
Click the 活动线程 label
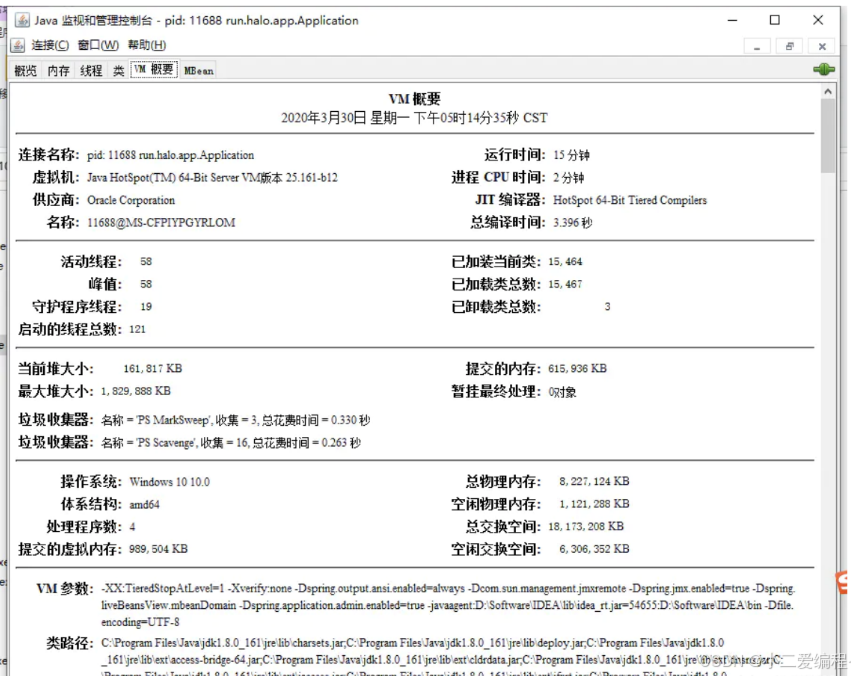pos(91,262)
